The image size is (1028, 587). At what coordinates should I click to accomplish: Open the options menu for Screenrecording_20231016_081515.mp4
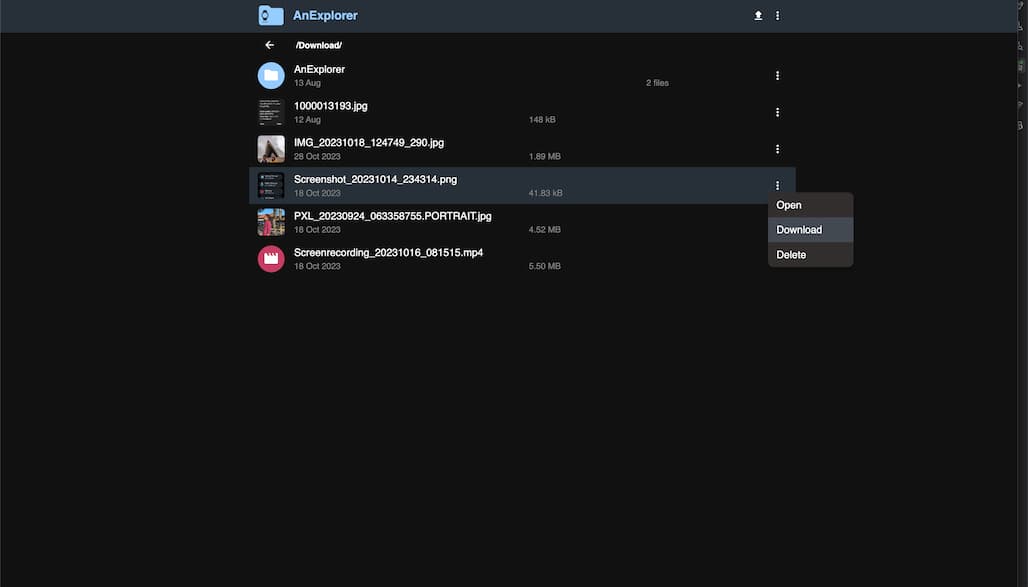[777, 258]
